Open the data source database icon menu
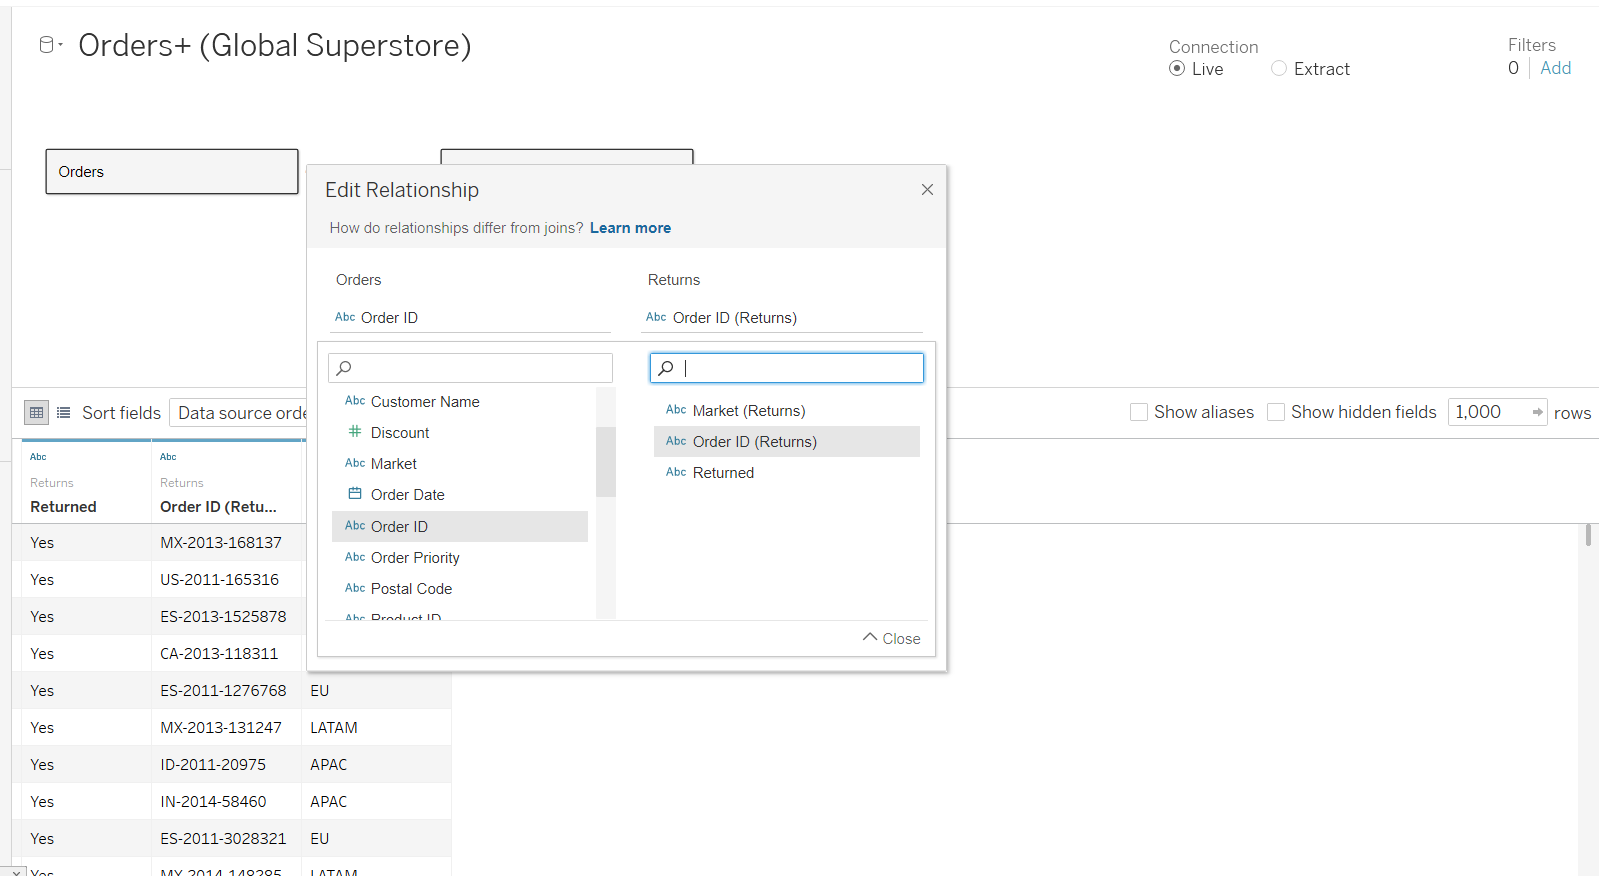The width and height of the screenshot is (1599, 876). point(50,45)
